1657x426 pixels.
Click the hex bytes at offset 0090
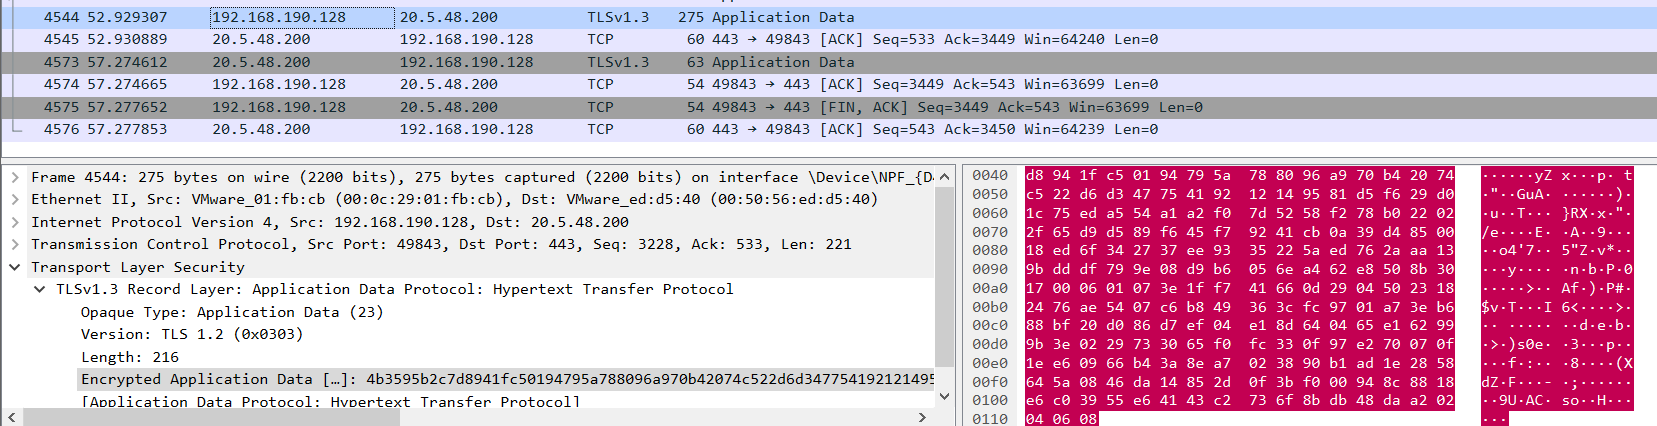(x=1239, y=268)
